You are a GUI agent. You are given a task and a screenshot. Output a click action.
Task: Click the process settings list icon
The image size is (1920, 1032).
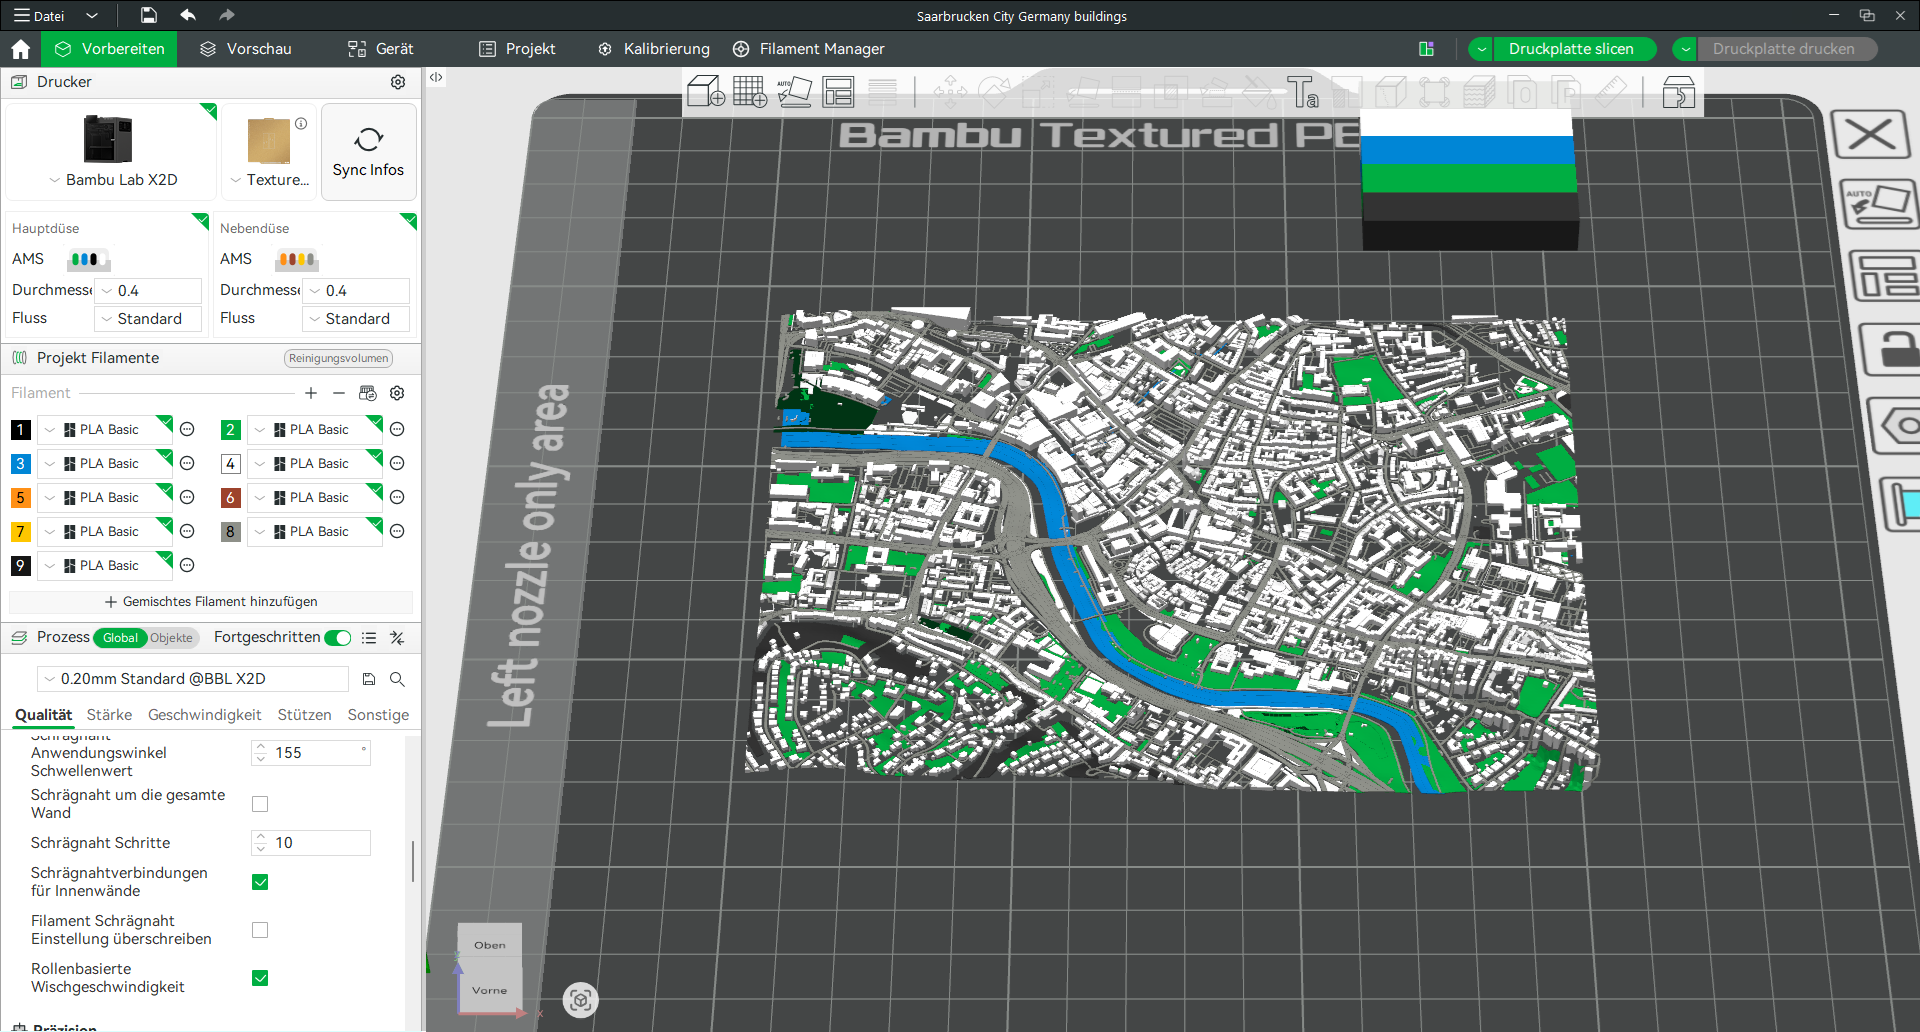pyautogui.click(x=369, y=638)
